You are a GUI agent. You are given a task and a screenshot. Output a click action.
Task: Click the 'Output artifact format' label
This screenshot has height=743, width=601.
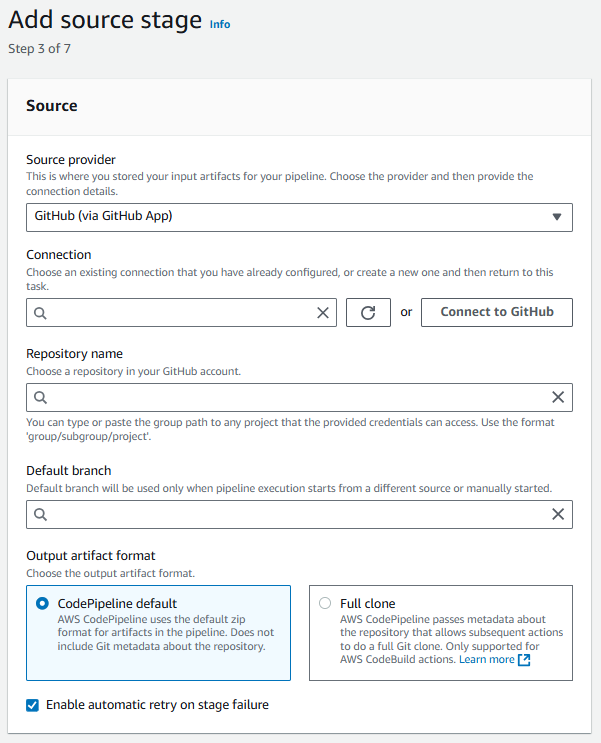(91, 555)
